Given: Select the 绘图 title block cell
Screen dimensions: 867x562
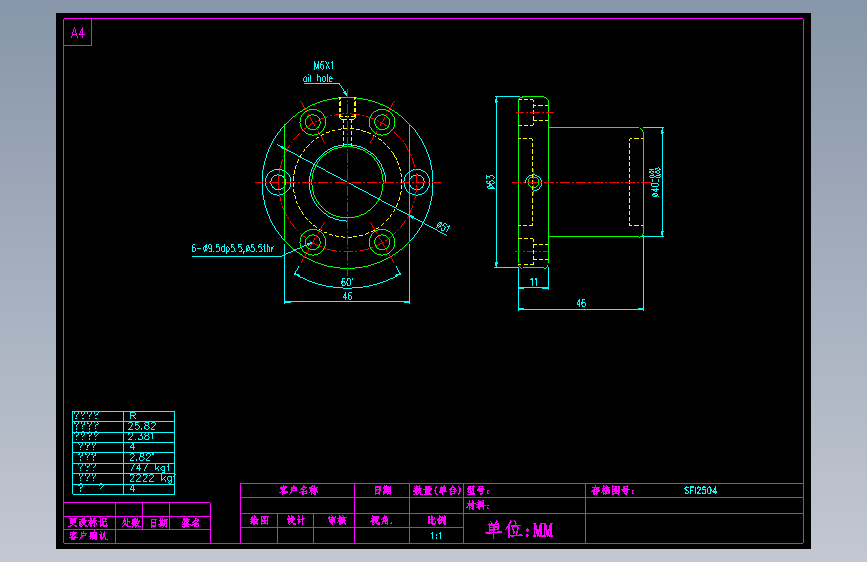Looking at the screenshot, I should coord(259,520).
